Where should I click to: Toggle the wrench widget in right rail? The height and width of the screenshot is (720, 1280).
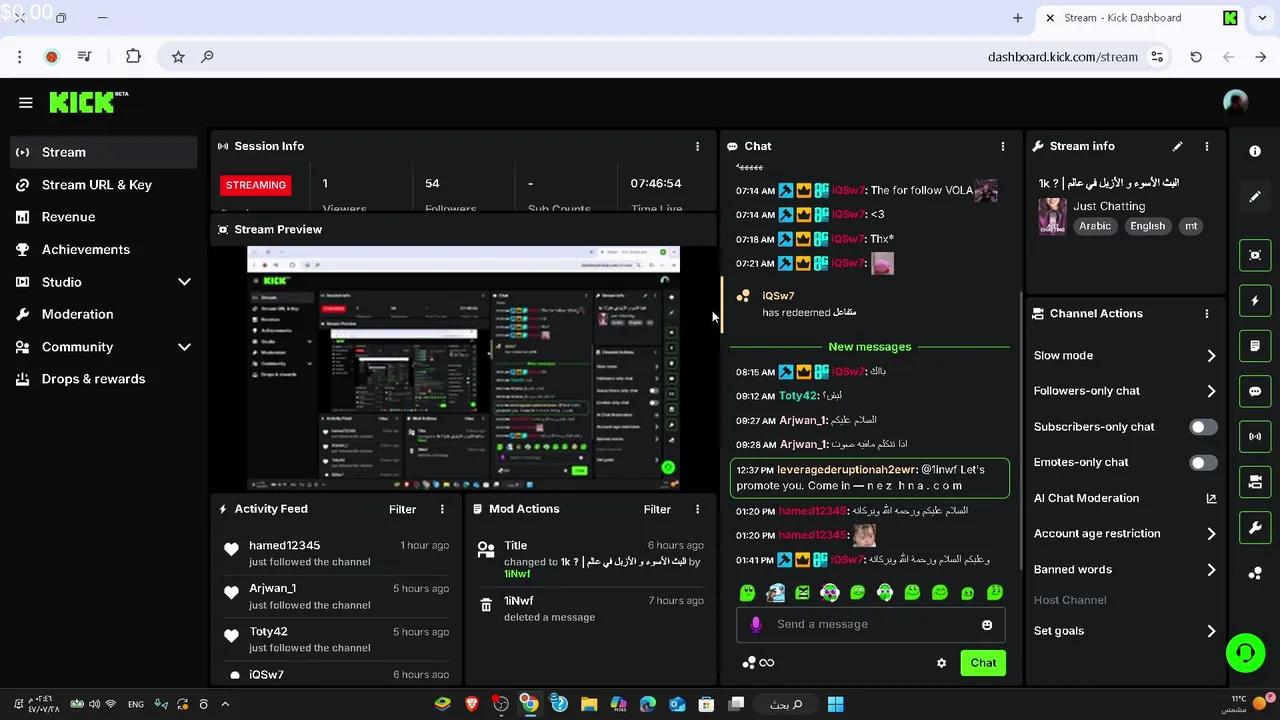point(1255,527)
